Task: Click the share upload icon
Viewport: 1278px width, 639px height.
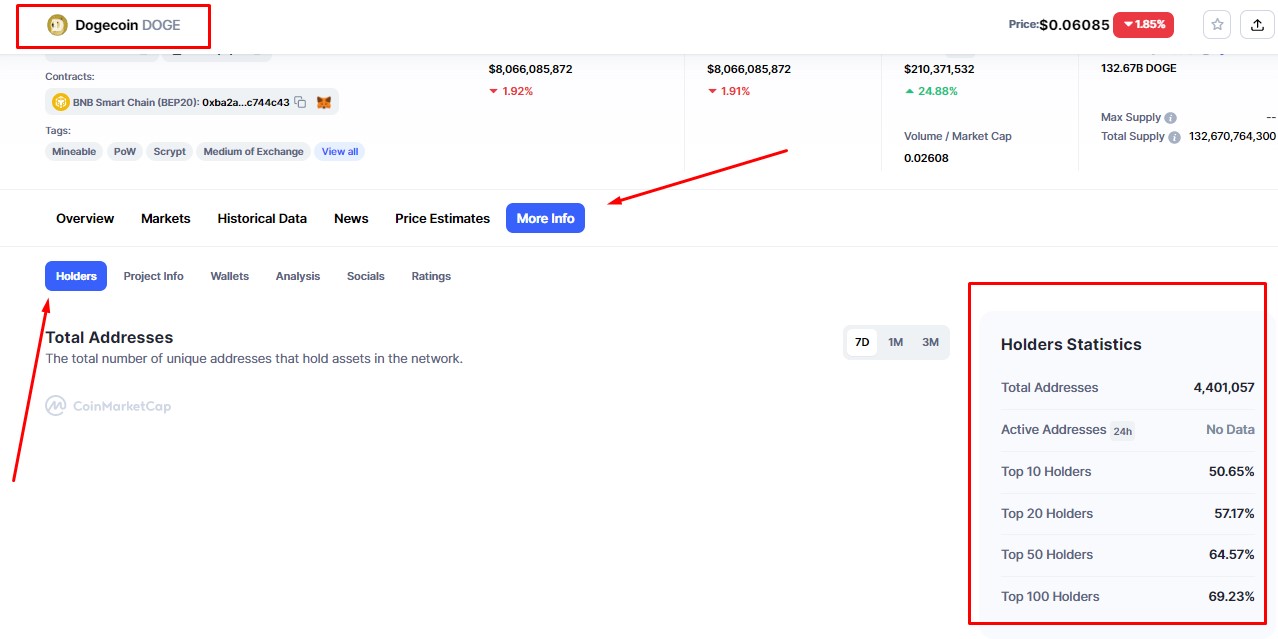Action: coord(1257,25)
